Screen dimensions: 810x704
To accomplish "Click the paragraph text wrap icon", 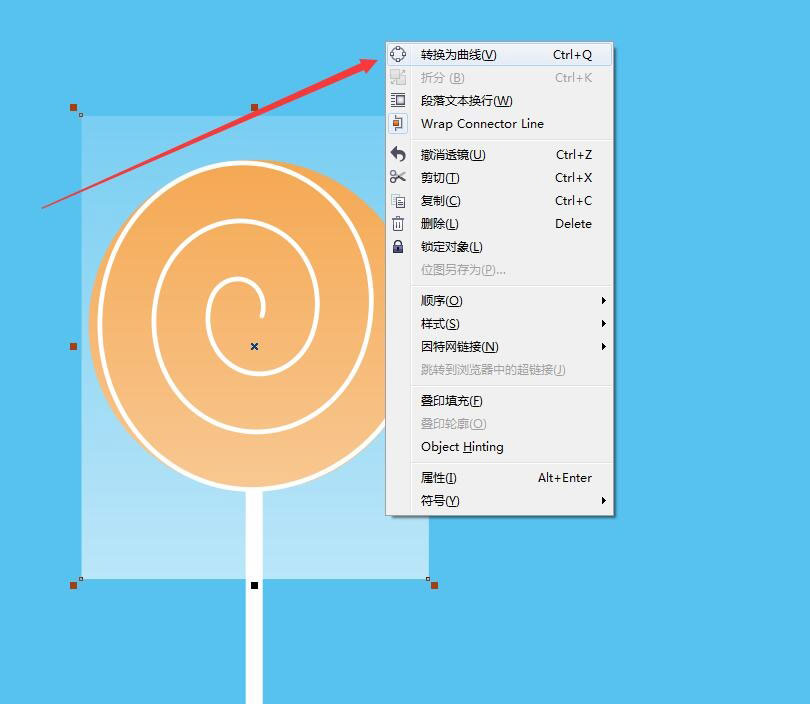I will click(x=398, y=100).
